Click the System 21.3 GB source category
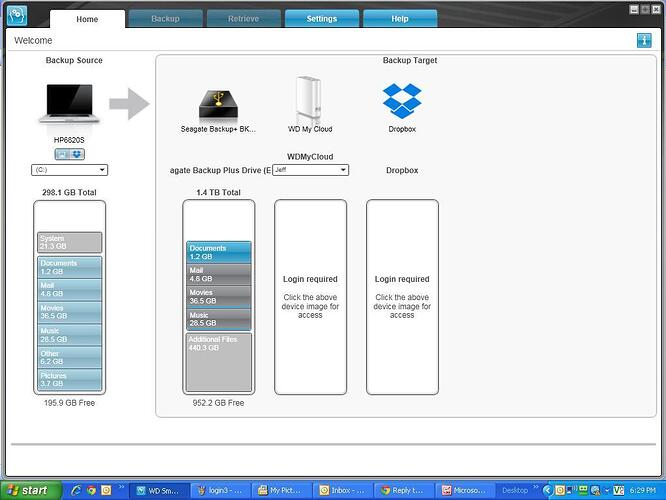Viewport: 666px width, 500px height. [70, 243]
